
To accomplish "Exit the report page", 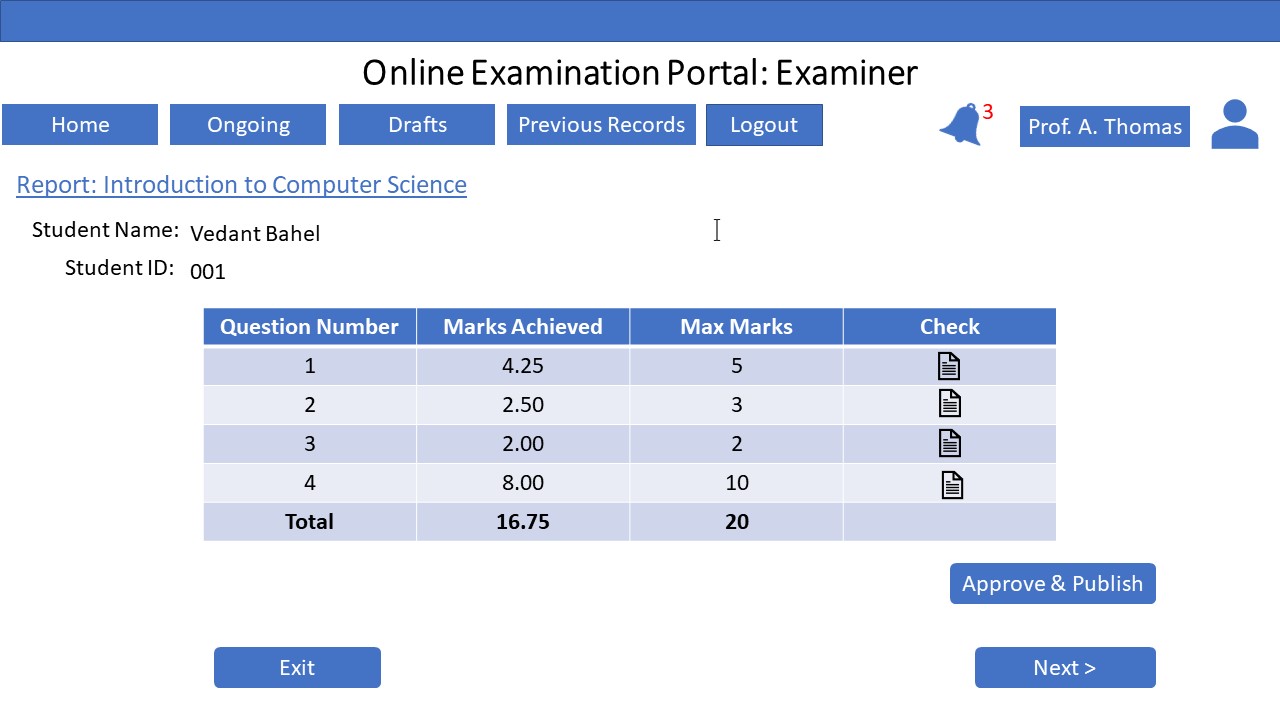I will tap(297, 668).
